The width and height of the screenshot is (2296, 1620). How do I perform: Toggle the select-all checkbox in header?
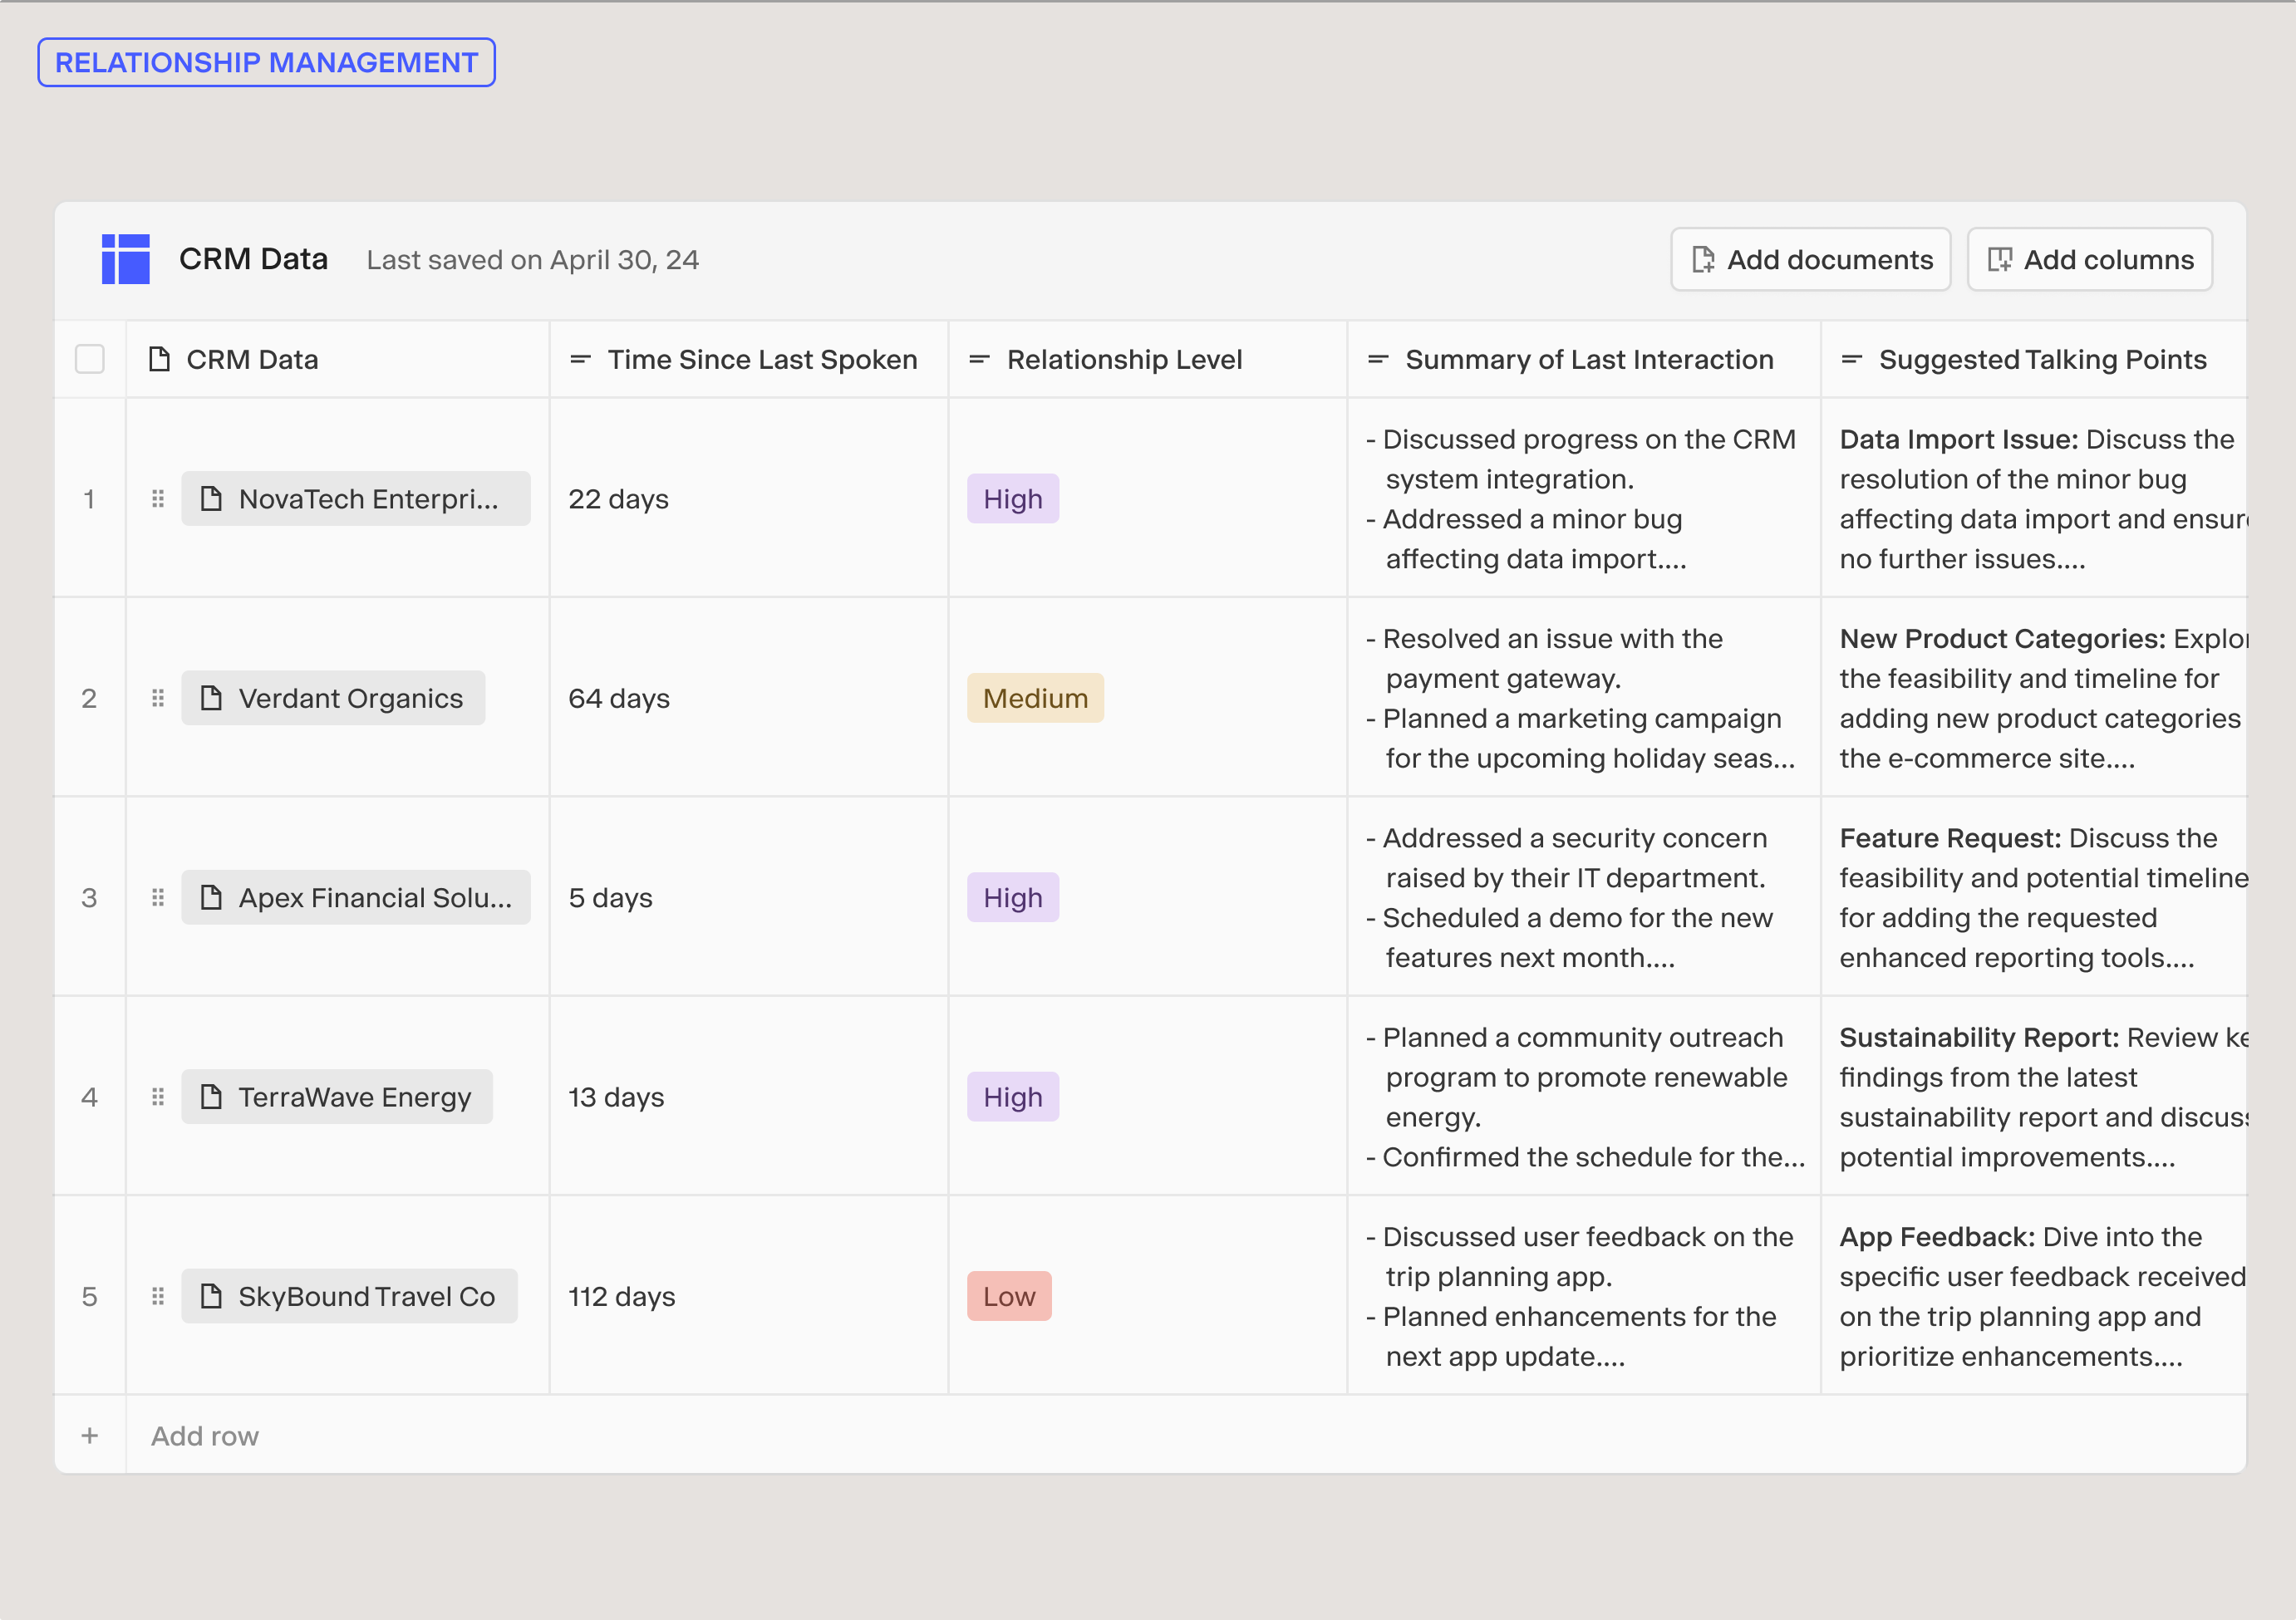(x=90, y=359)
